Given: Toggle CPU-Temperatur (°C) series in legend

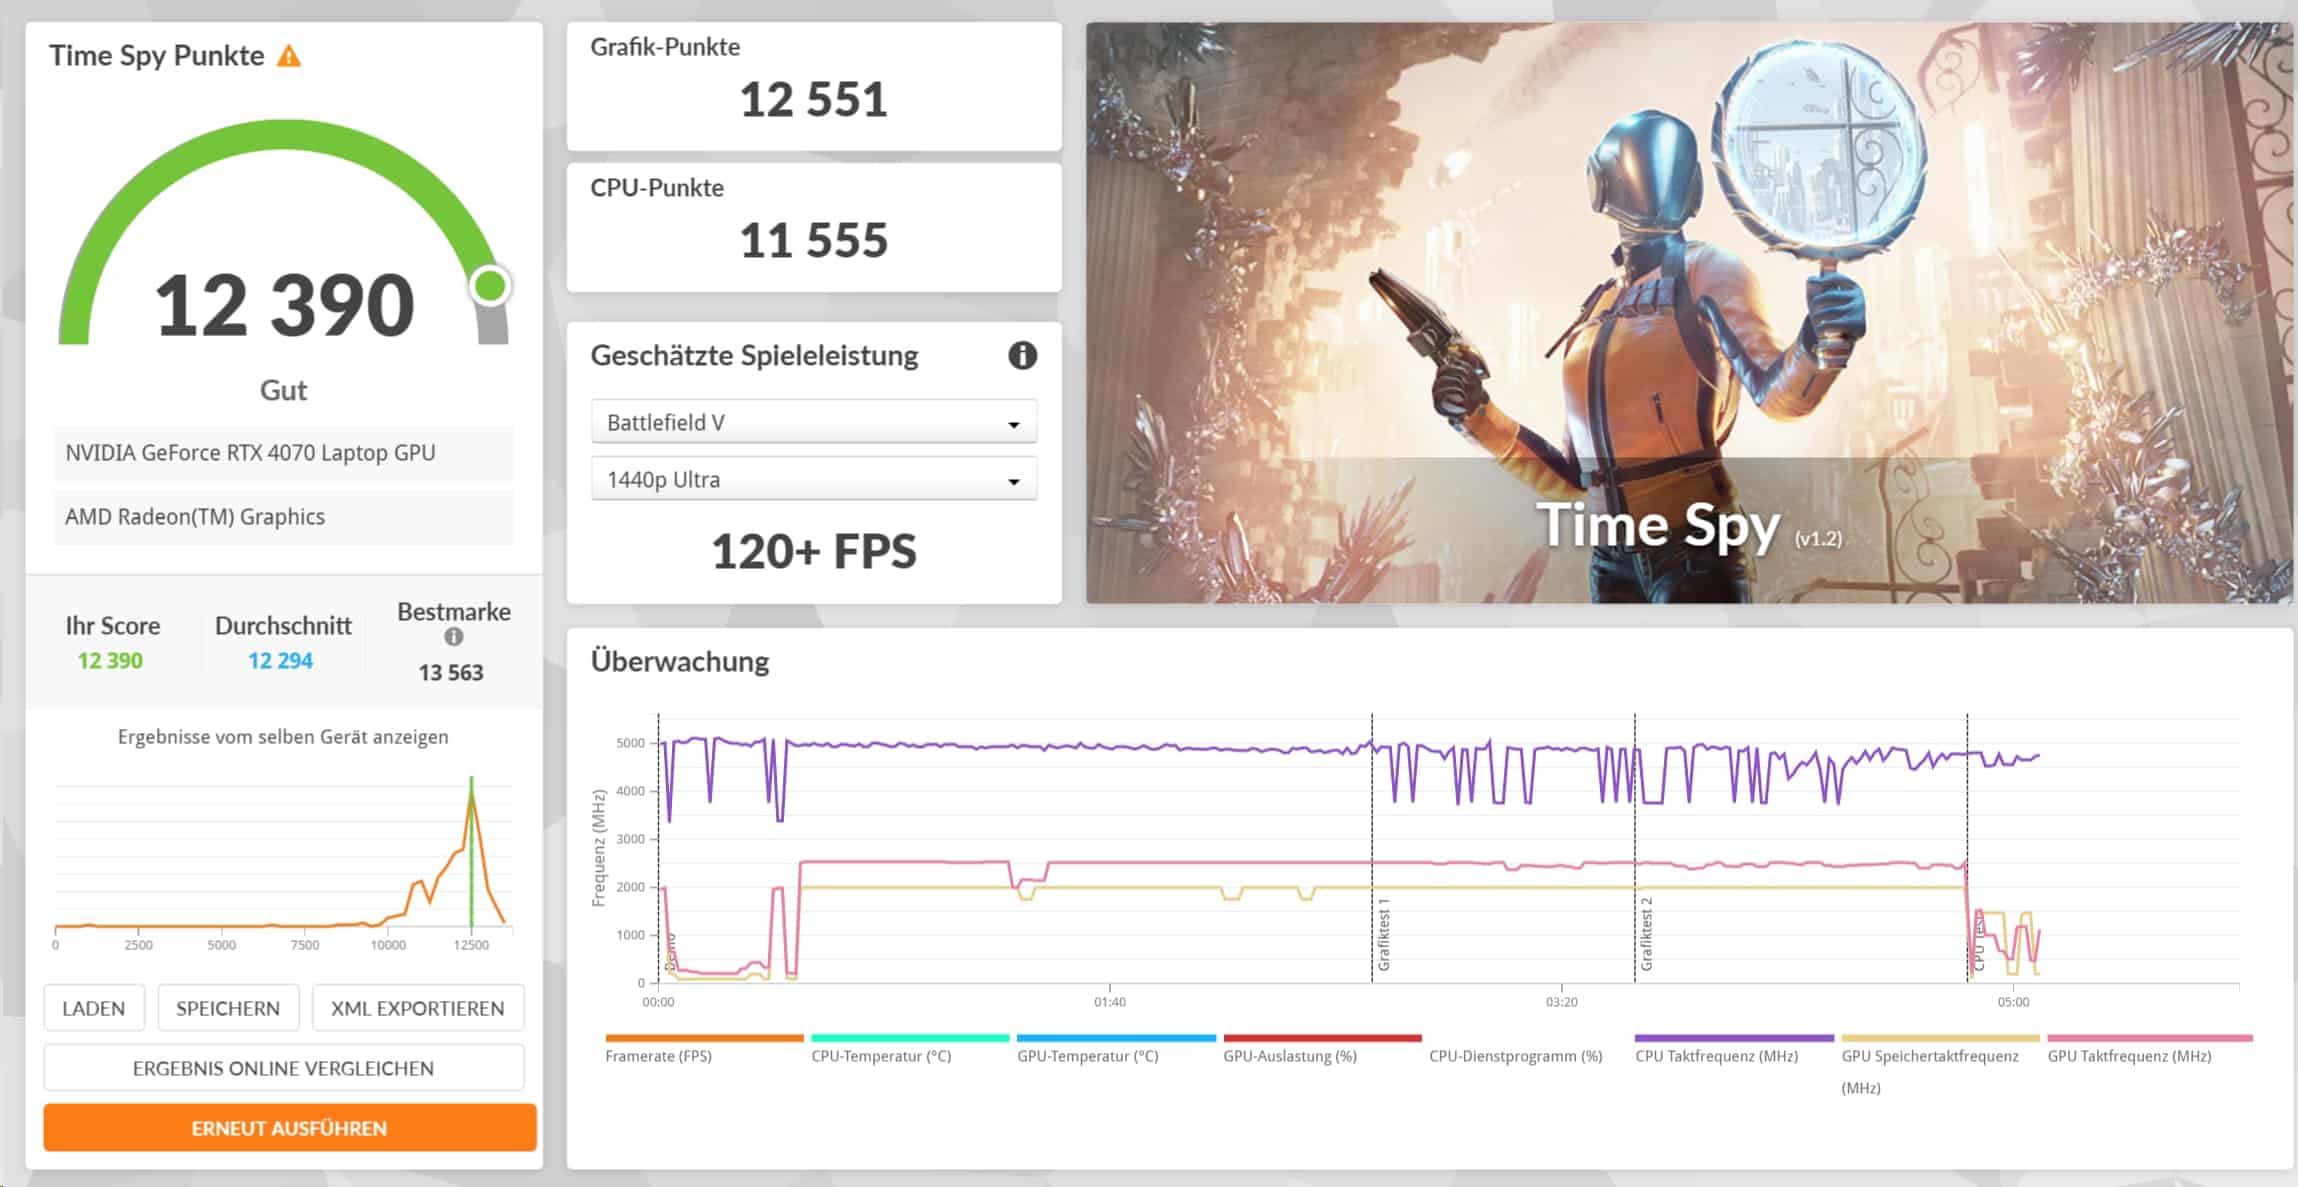Looking at the screenshot, I should point(880,1055).
